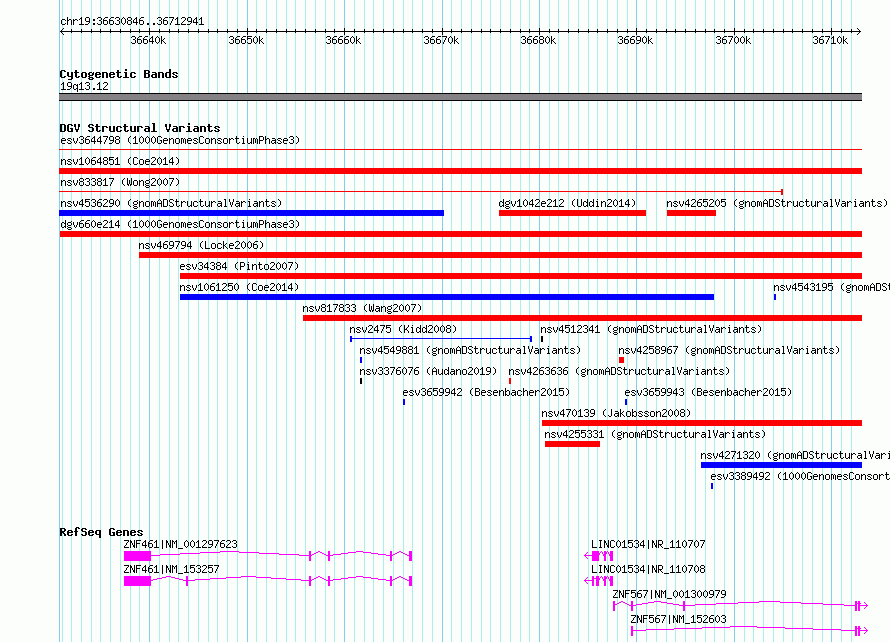Click the nsv470139 (Jakobsson2008) red bar
Viewport: 890px width, 642px height.
click(x=702, y=423)
